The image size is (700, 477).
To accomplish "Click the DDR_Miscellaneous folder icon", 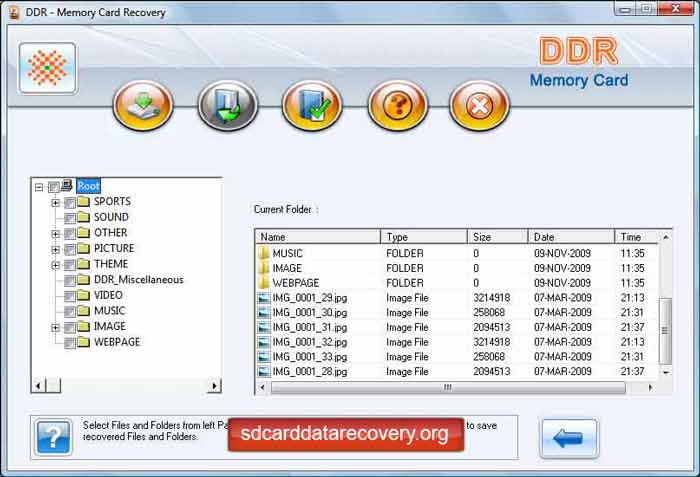I will (83, 280).
